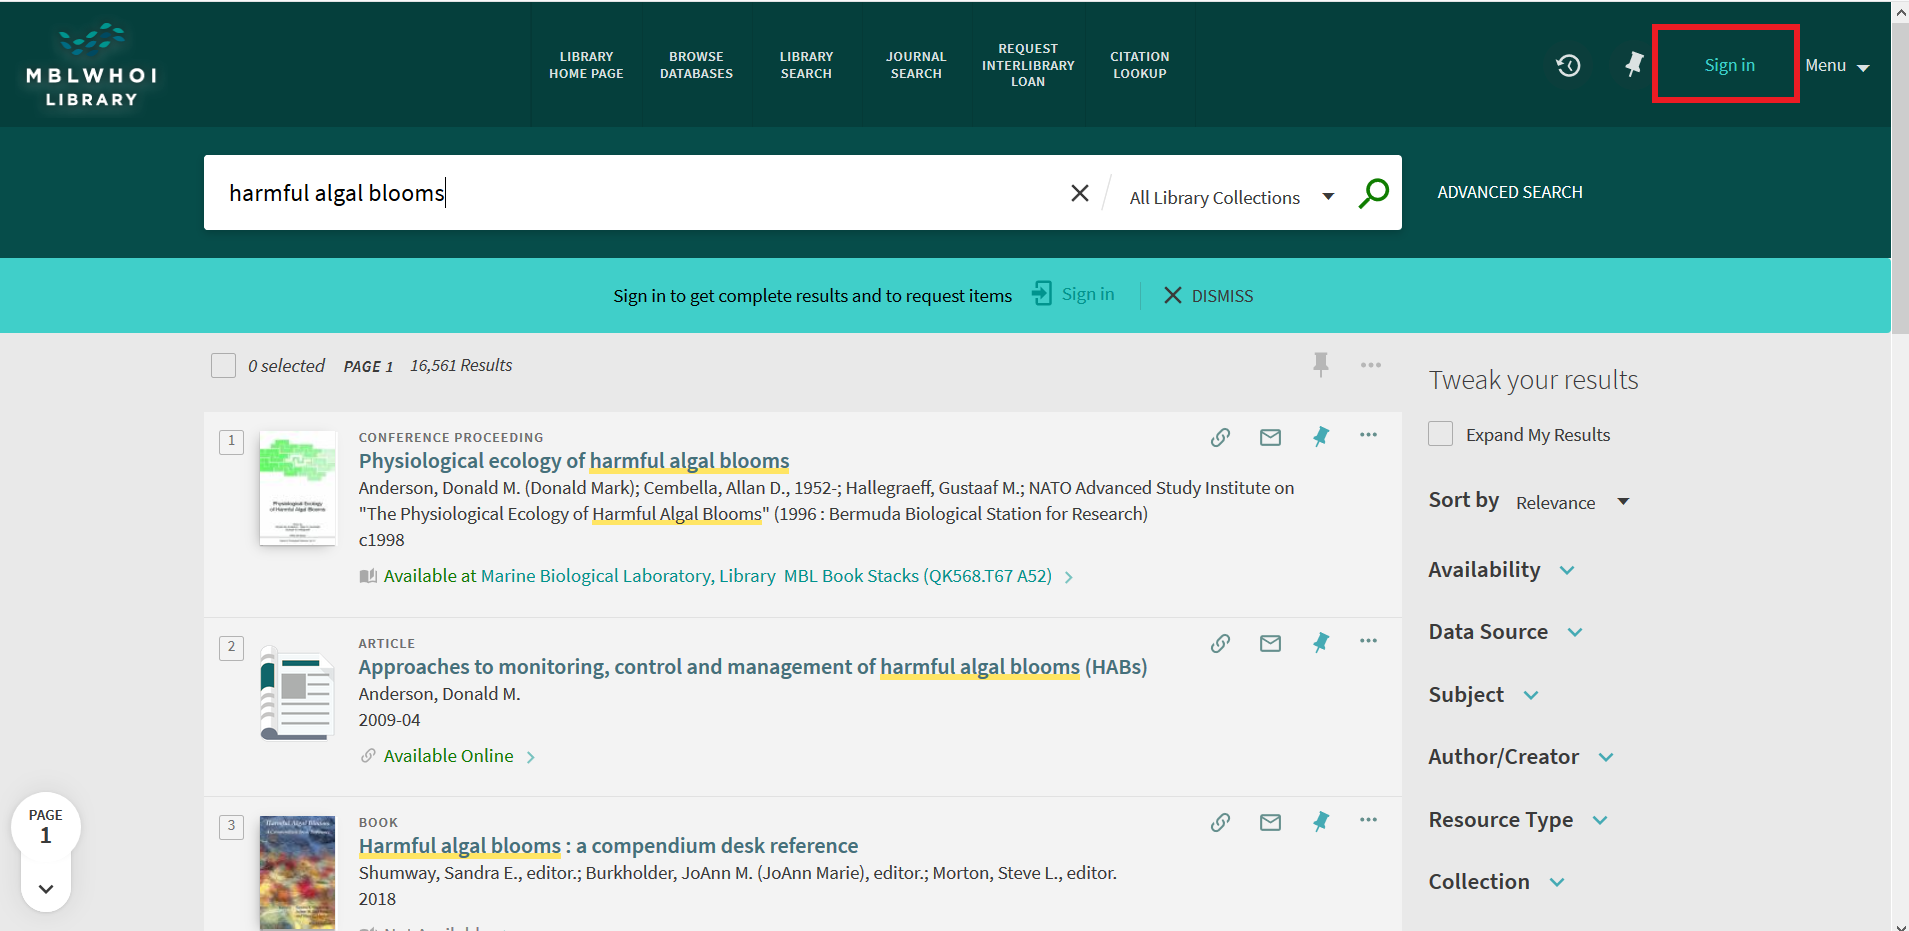
Task: Click the article thumbnail of result 2
Action: click(297, 693)
